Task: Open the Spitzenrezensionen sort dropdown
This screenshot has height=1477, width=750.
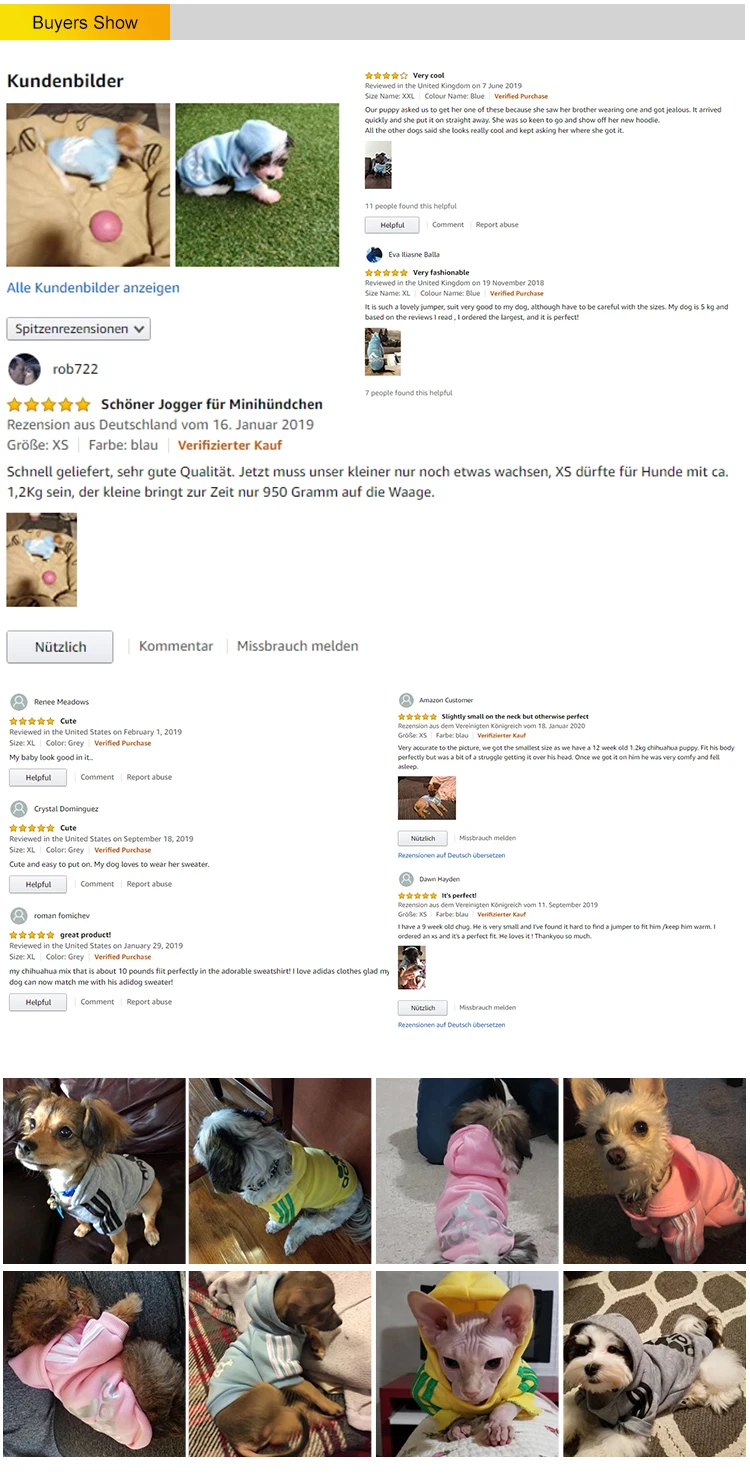Action: (79, 329)
